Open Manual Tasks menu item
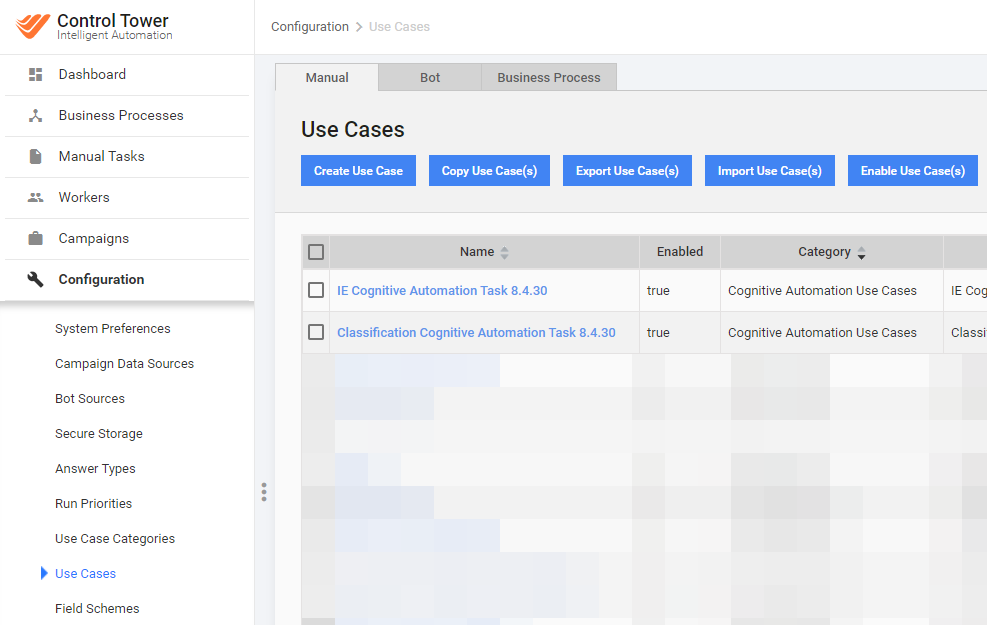 click(x=101, y=156)
